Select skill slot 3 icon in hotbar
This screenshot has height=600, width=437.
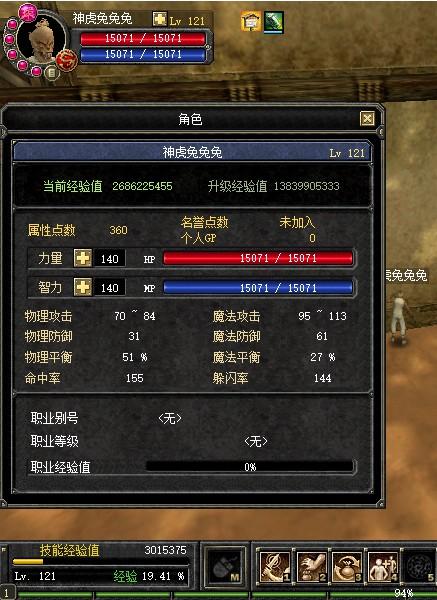(347, 566)
